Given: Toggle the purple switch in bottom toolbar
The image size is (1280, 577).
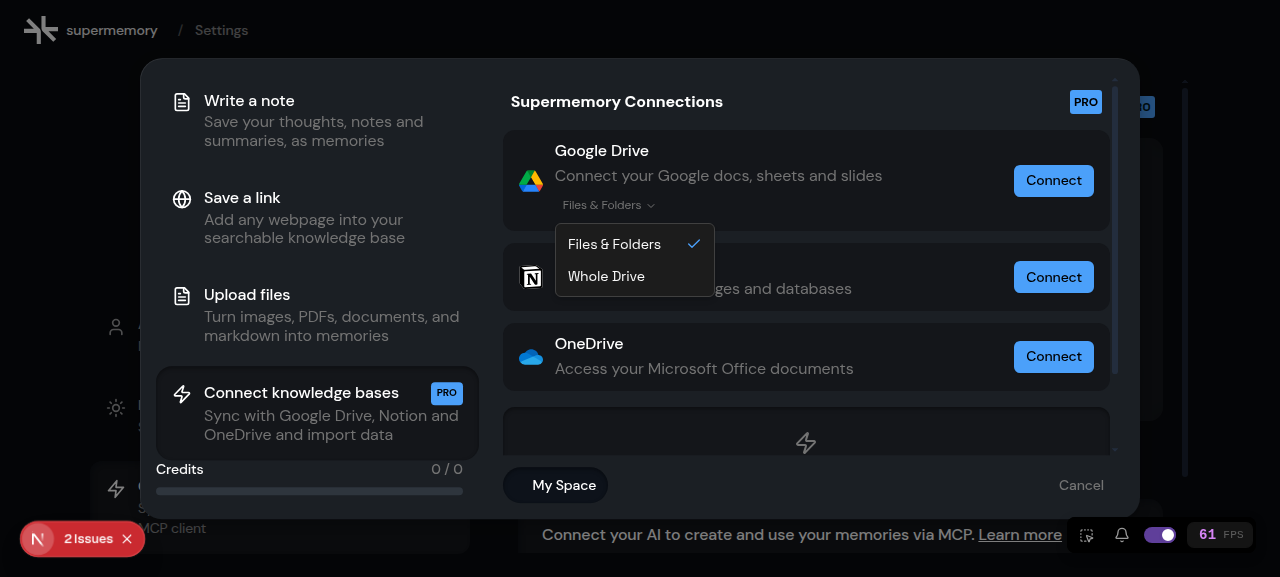Looking at the screenshot, I should 1160,535.
